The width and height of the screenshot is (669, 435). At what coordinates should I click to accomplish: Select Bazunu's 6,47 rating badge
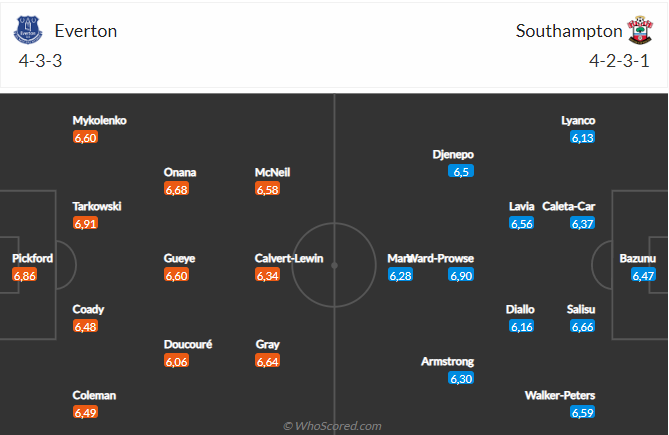pyautogui.click(x=643, y=275)
